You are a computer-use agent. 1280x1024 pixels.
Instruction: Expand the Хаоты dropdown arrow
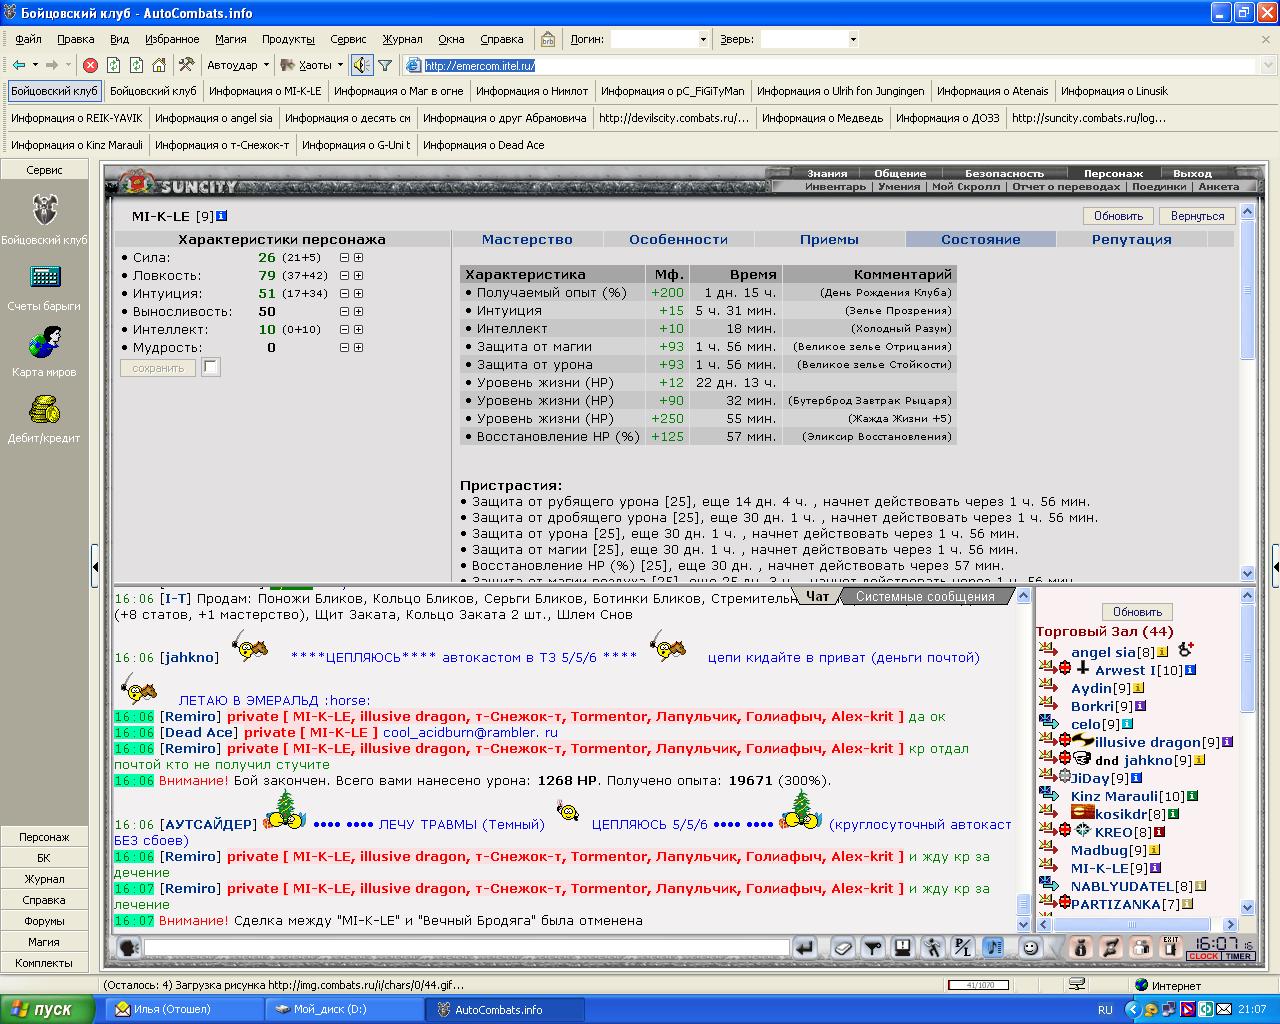pos(340,65)
